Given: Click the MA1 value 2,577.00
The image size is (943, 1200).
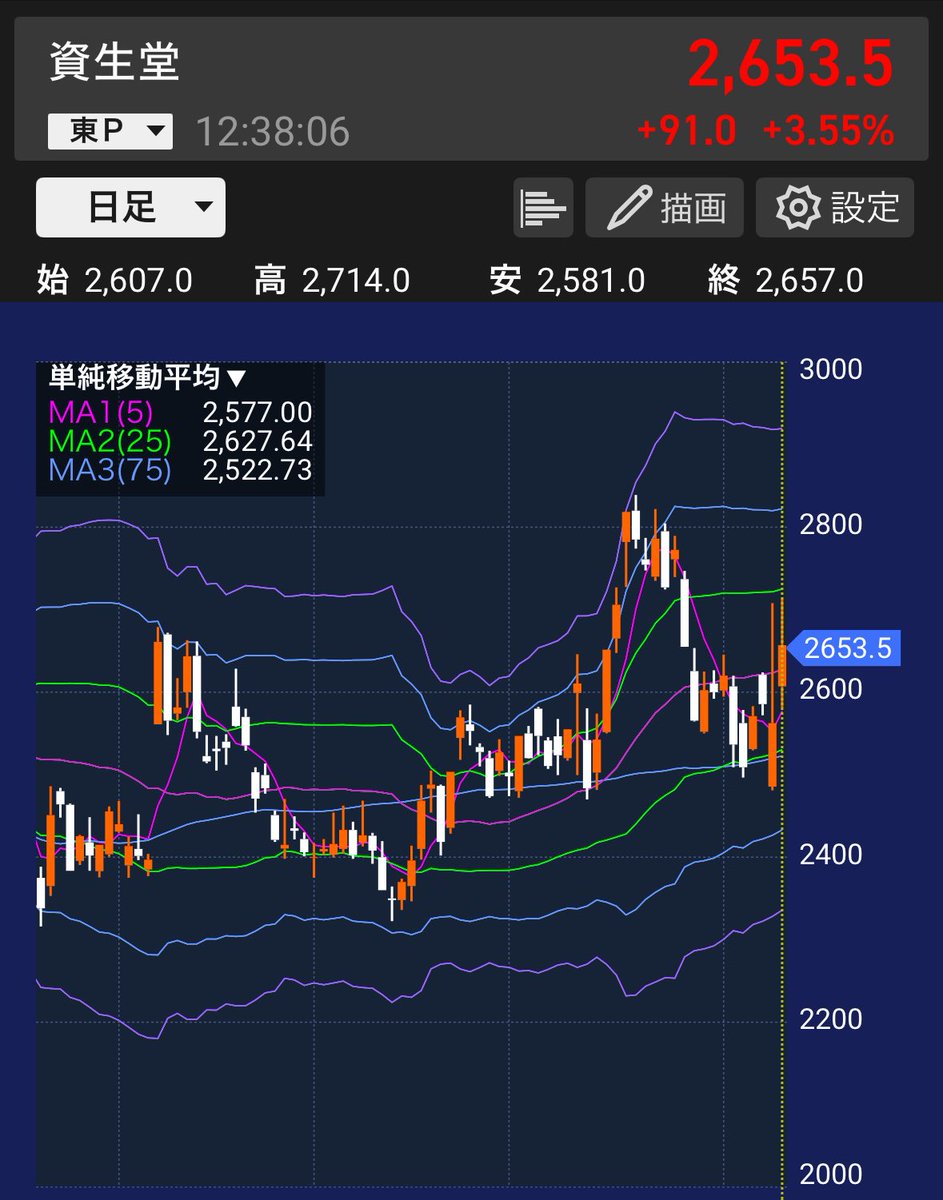Looking at the screenshot, I should click(x=257, y=412).
